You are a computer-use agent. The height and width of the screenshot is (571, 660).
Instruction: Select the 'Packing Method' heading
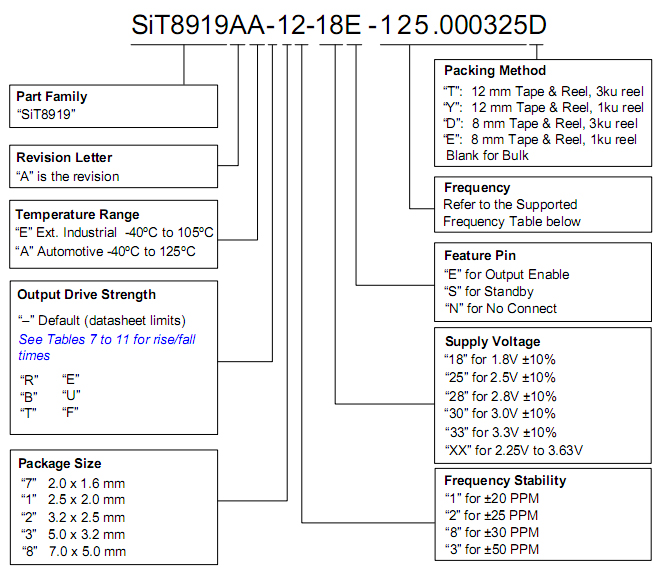coord(495,70)
